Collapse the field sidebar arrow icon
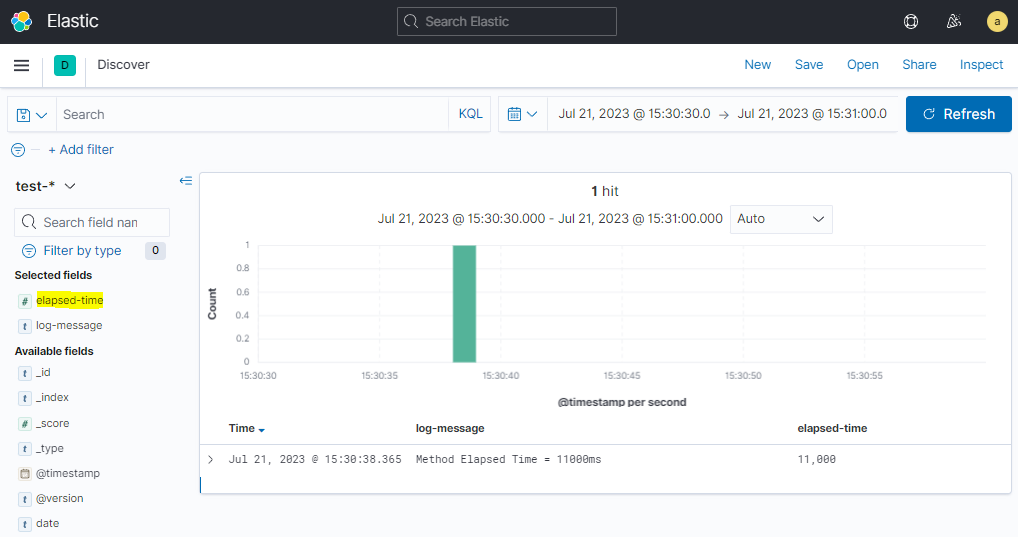Screen dimensions: 1018x537 (186, 181)
